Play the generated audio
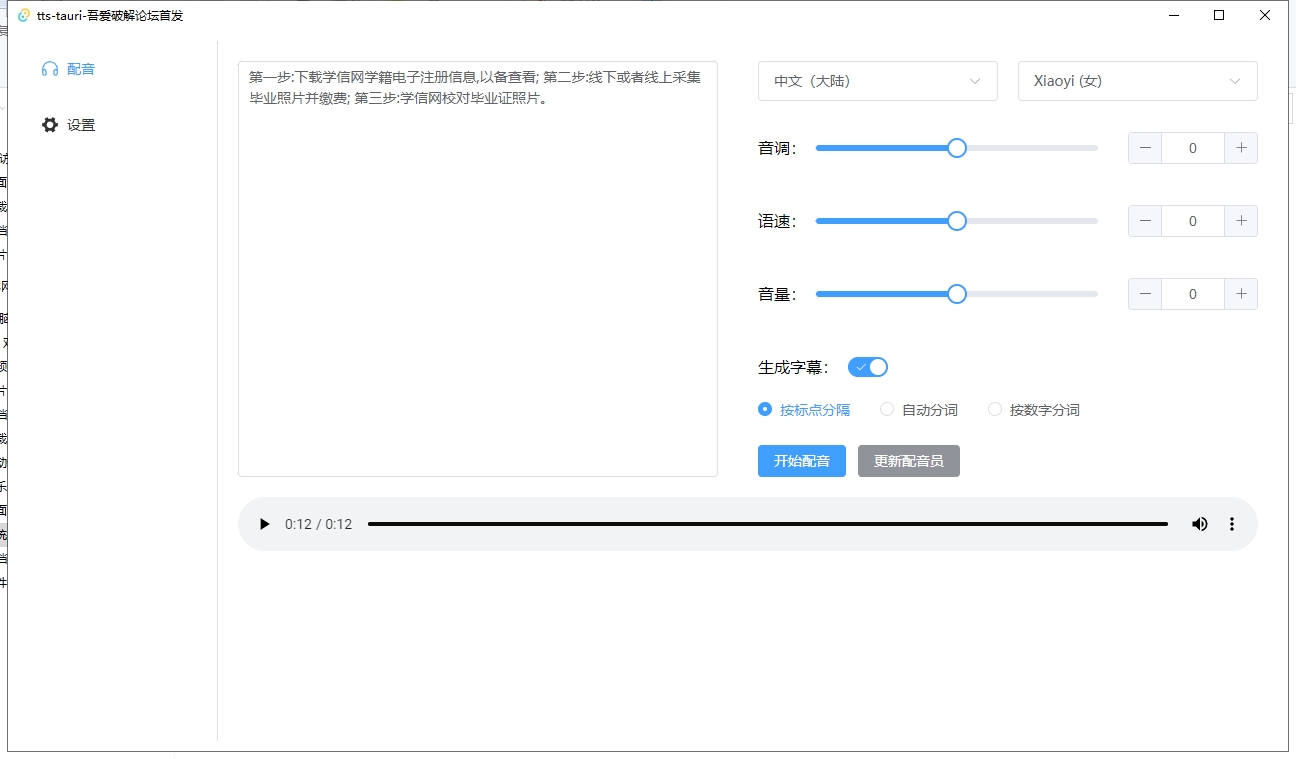Screen dimensions: 1296x759 [x=264, y=523]
